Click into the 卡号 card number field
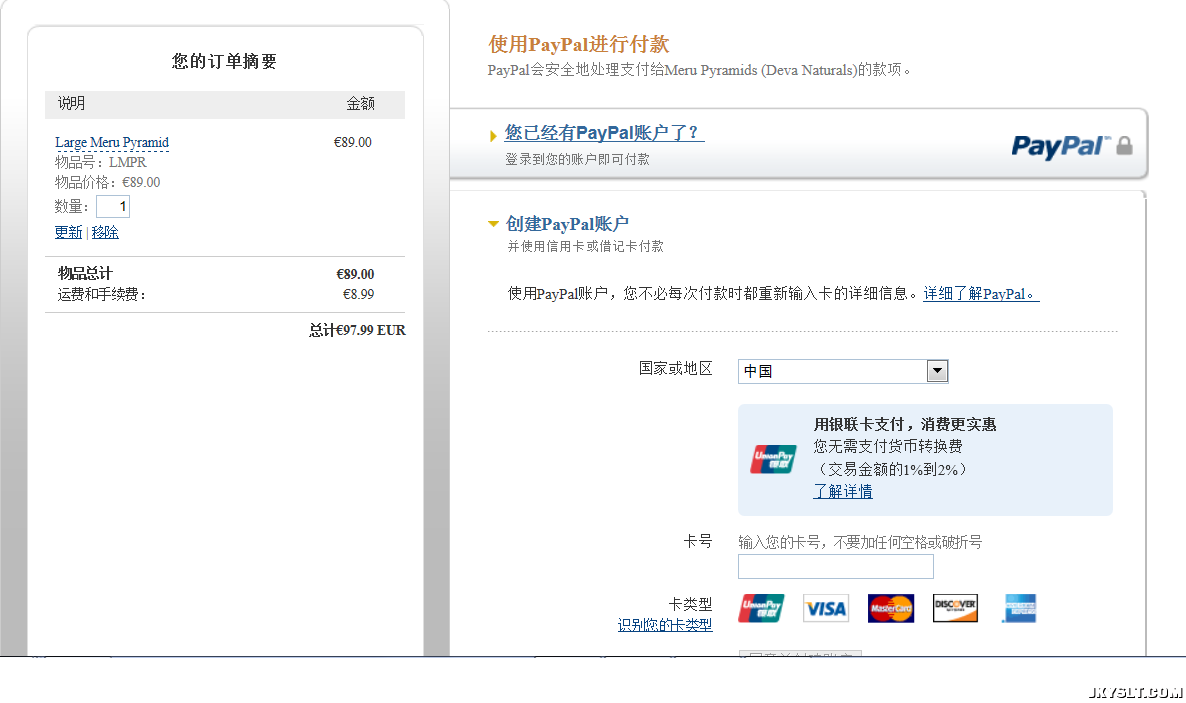 [836, 567]
